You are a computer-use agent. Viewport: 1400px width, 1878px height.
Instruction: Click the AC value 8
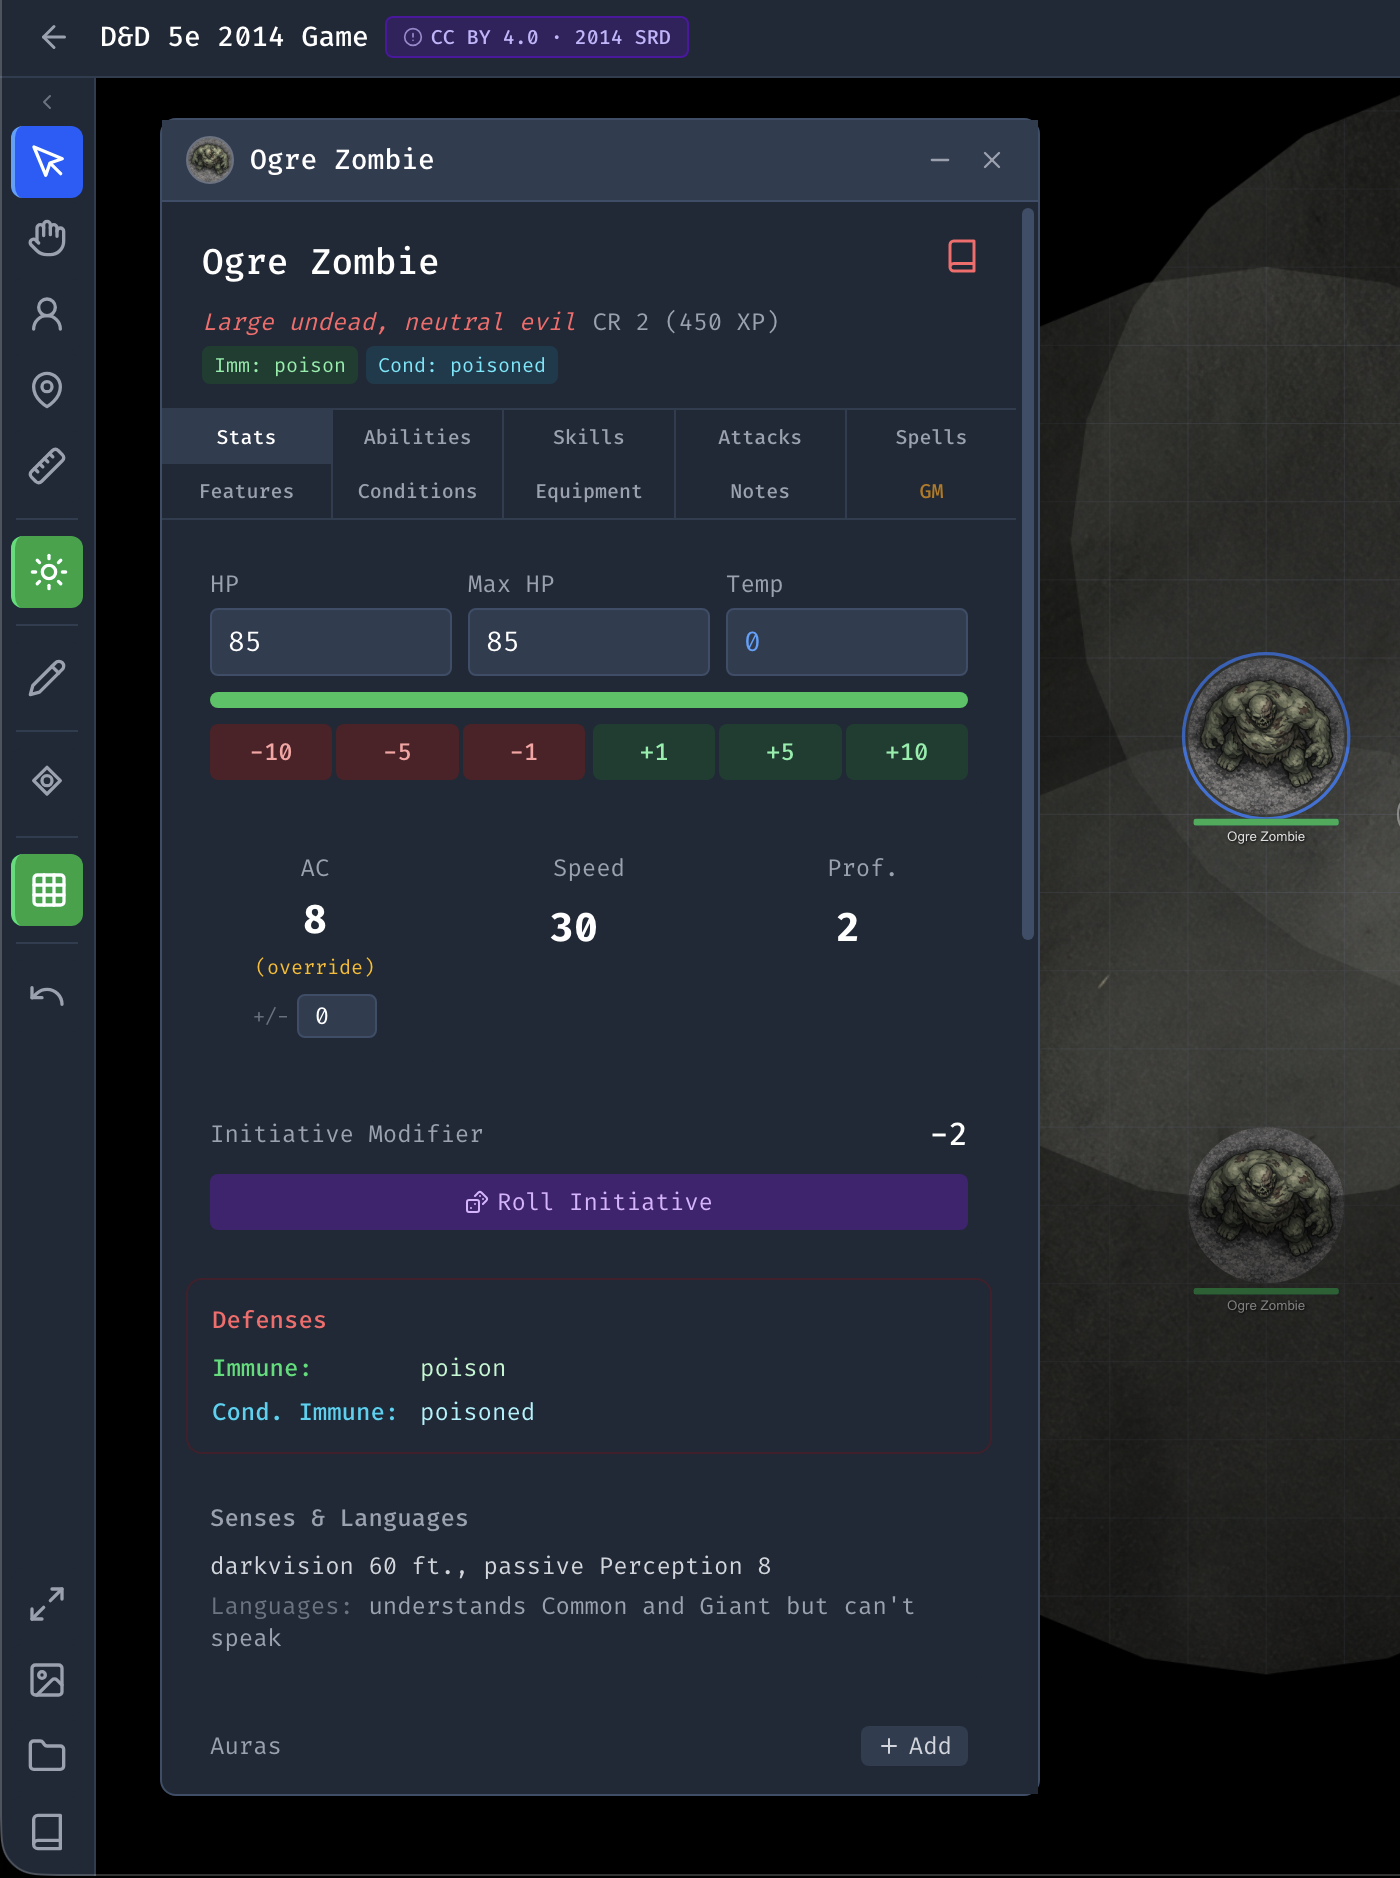[315, 920]
